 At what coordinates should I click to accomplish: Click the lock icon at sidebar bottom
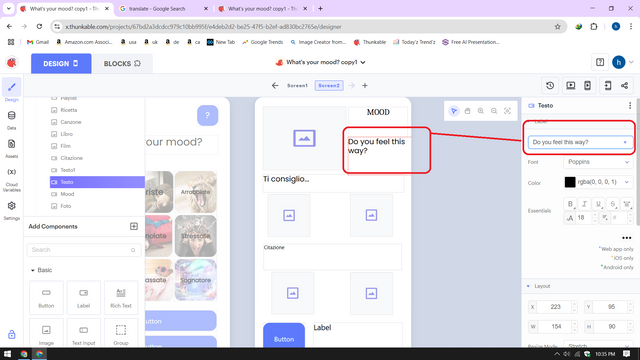point(11,334)
